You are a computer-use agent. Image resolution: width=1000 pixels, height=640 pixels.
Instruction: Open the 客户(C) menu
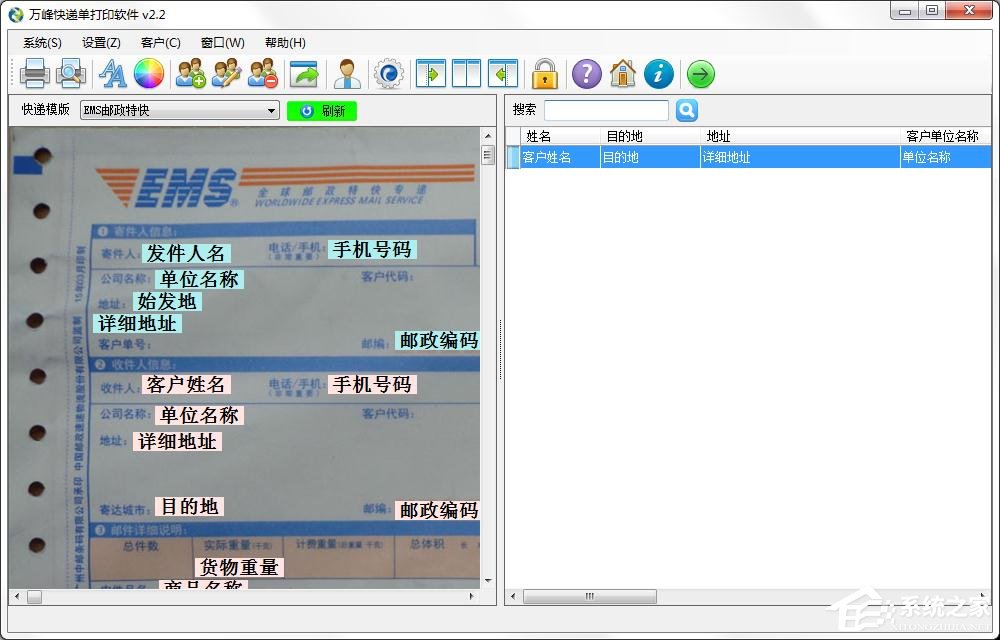(161, 43)
